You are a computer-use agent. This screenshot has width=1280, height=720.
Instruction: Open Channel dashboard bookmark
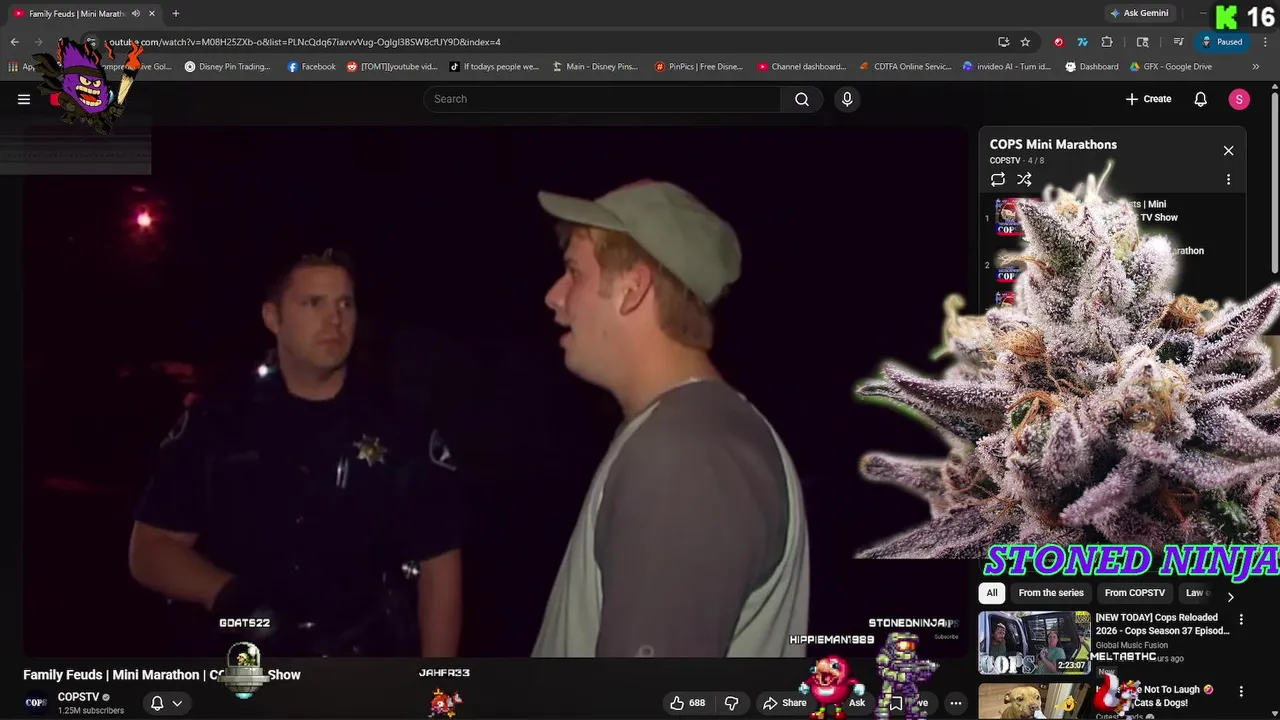click(x=802, y=67)
